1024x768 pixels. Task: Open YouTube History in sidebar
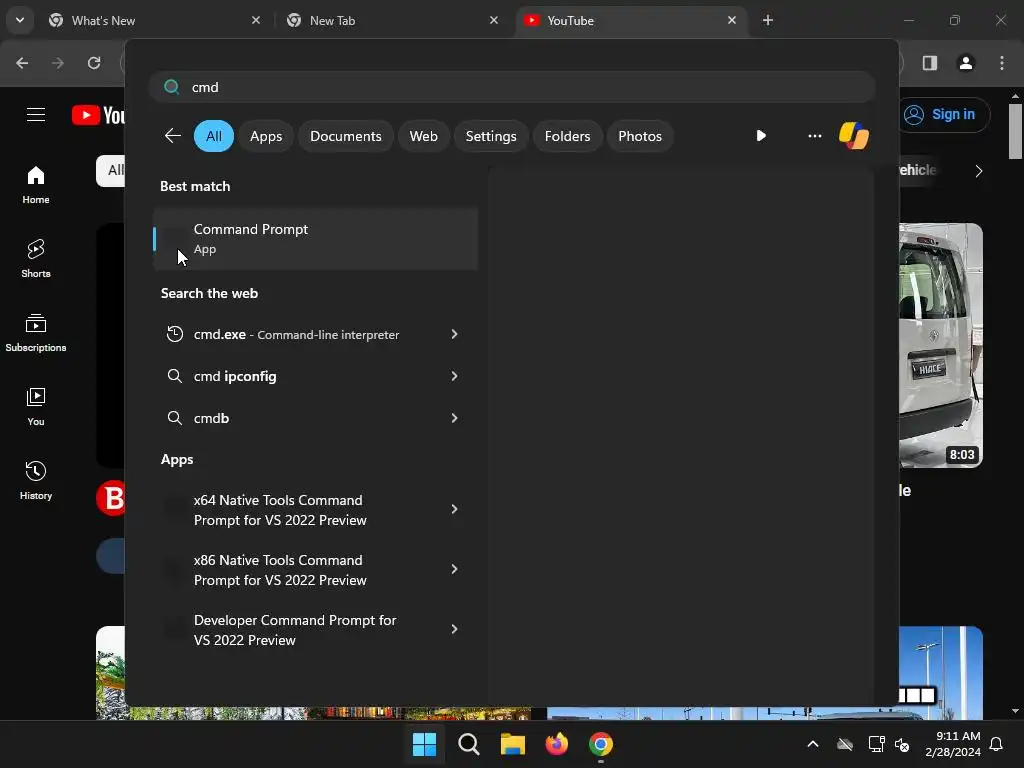tap(36, 481)
